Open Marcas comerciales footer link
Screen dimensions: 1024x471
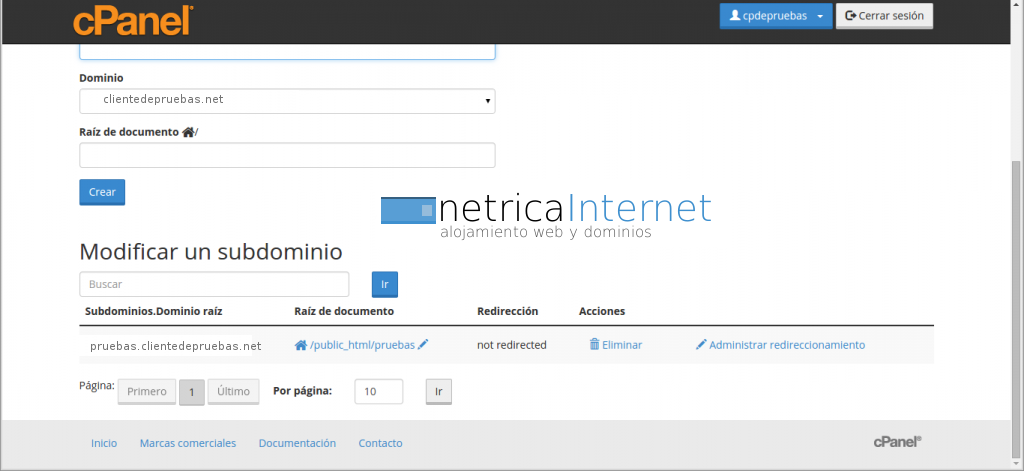[x=188, y=443]
